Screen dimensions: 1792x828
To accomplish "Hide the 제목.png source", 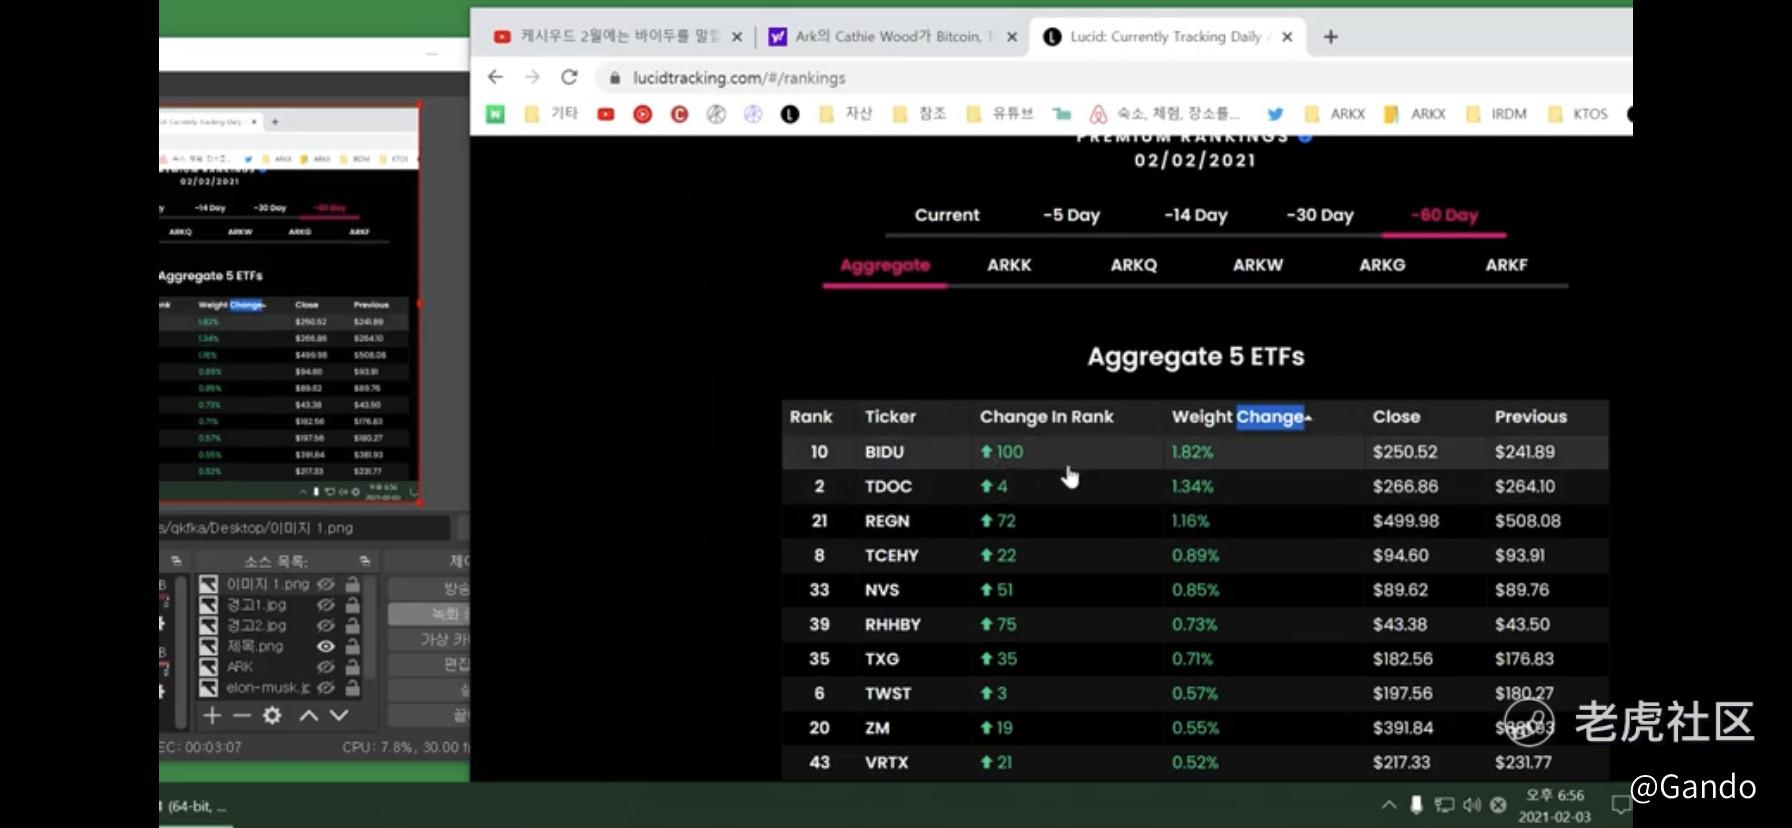I will pos(326,646).
